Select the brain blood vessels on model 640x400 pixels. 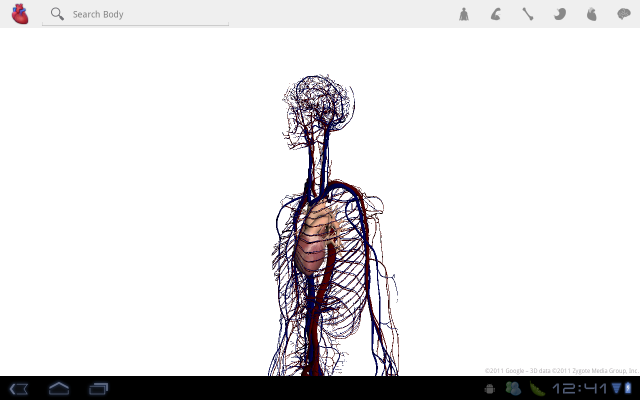point(318,104)
